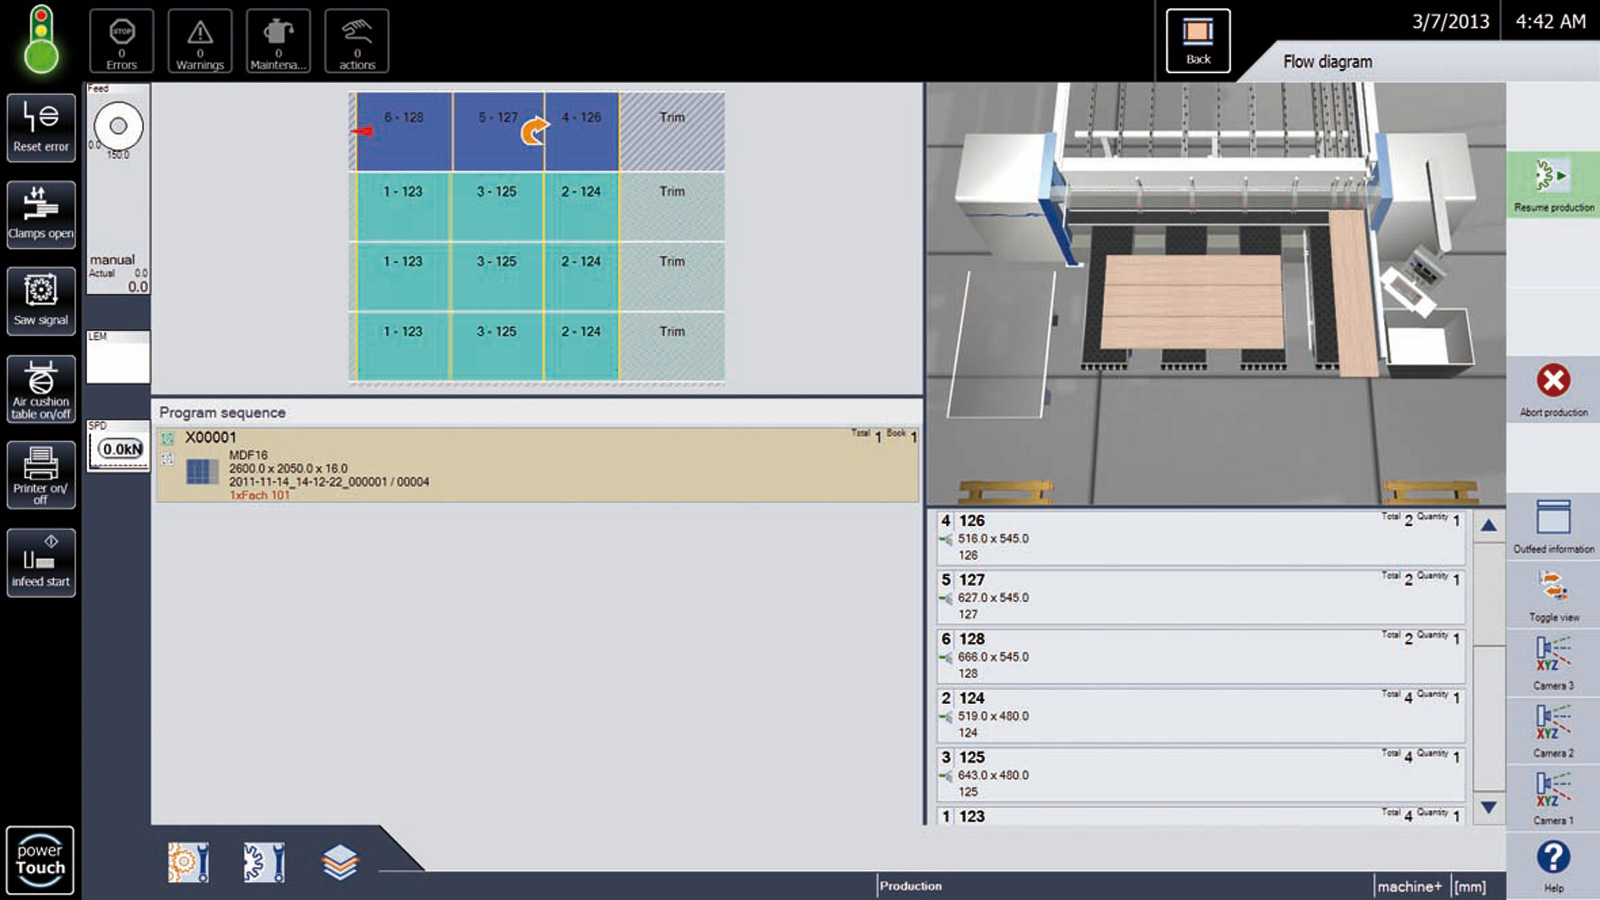Viewport: 1600px width, 900px height.
Task: Select program sequence entry X00001
Action: tap(537, 465)
